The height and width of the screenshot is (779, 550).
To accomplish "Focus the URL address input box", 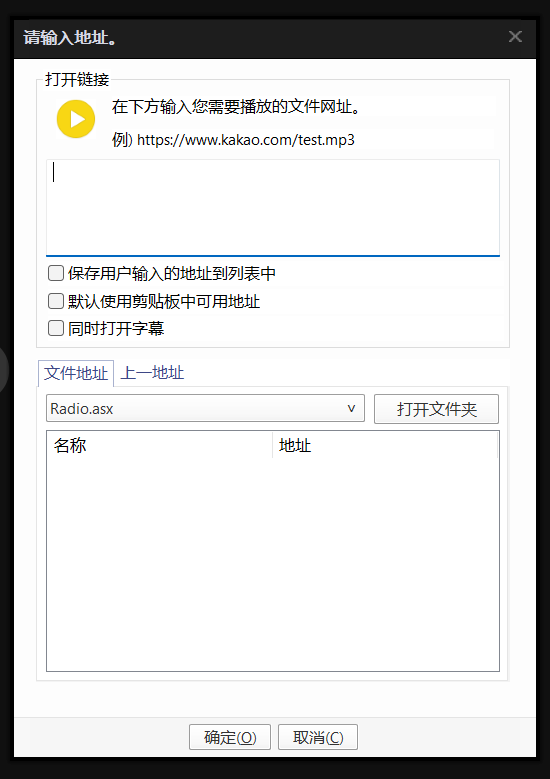I will (x=273, y=208).
